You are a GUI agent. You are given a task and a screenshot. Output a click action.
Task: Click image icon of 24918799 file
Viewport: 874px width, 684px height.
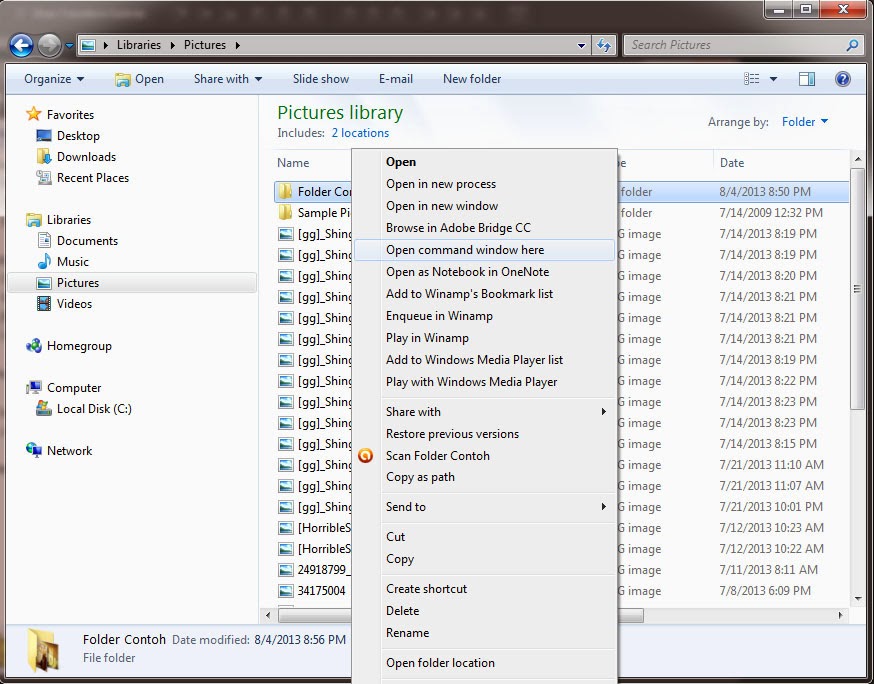pos(285,570)
